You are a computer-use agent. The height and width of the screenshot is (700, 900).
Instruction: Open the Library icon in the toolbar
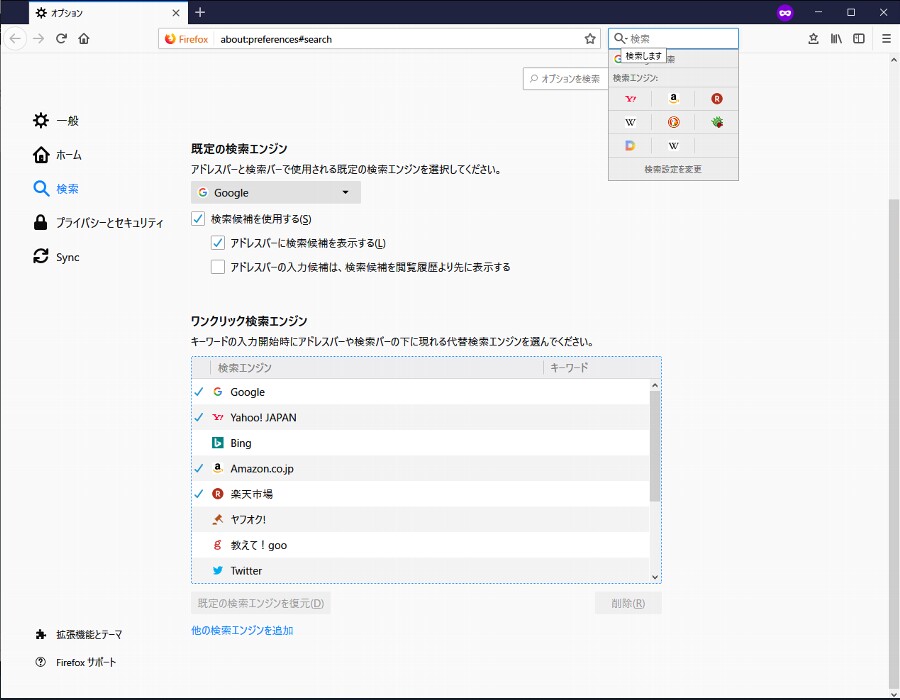point(836,39)
